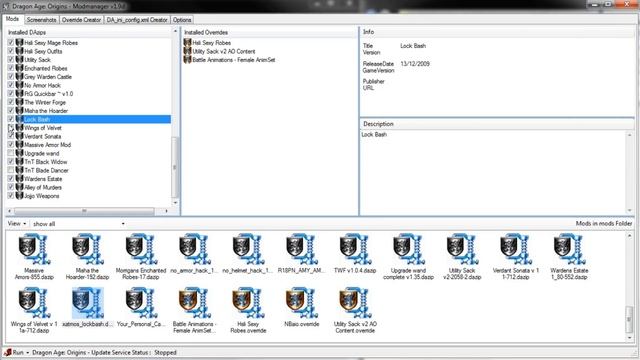Select RG Quickbar ~ v1.0 in installed list
The height and width of the screenshot is (360, 640).
pos(49,93)
